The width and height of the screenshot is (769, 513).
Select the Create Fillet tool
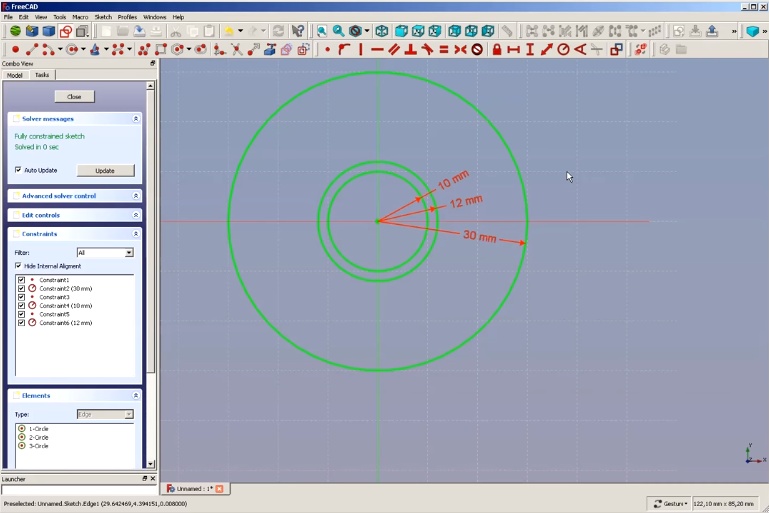point(220,50)
